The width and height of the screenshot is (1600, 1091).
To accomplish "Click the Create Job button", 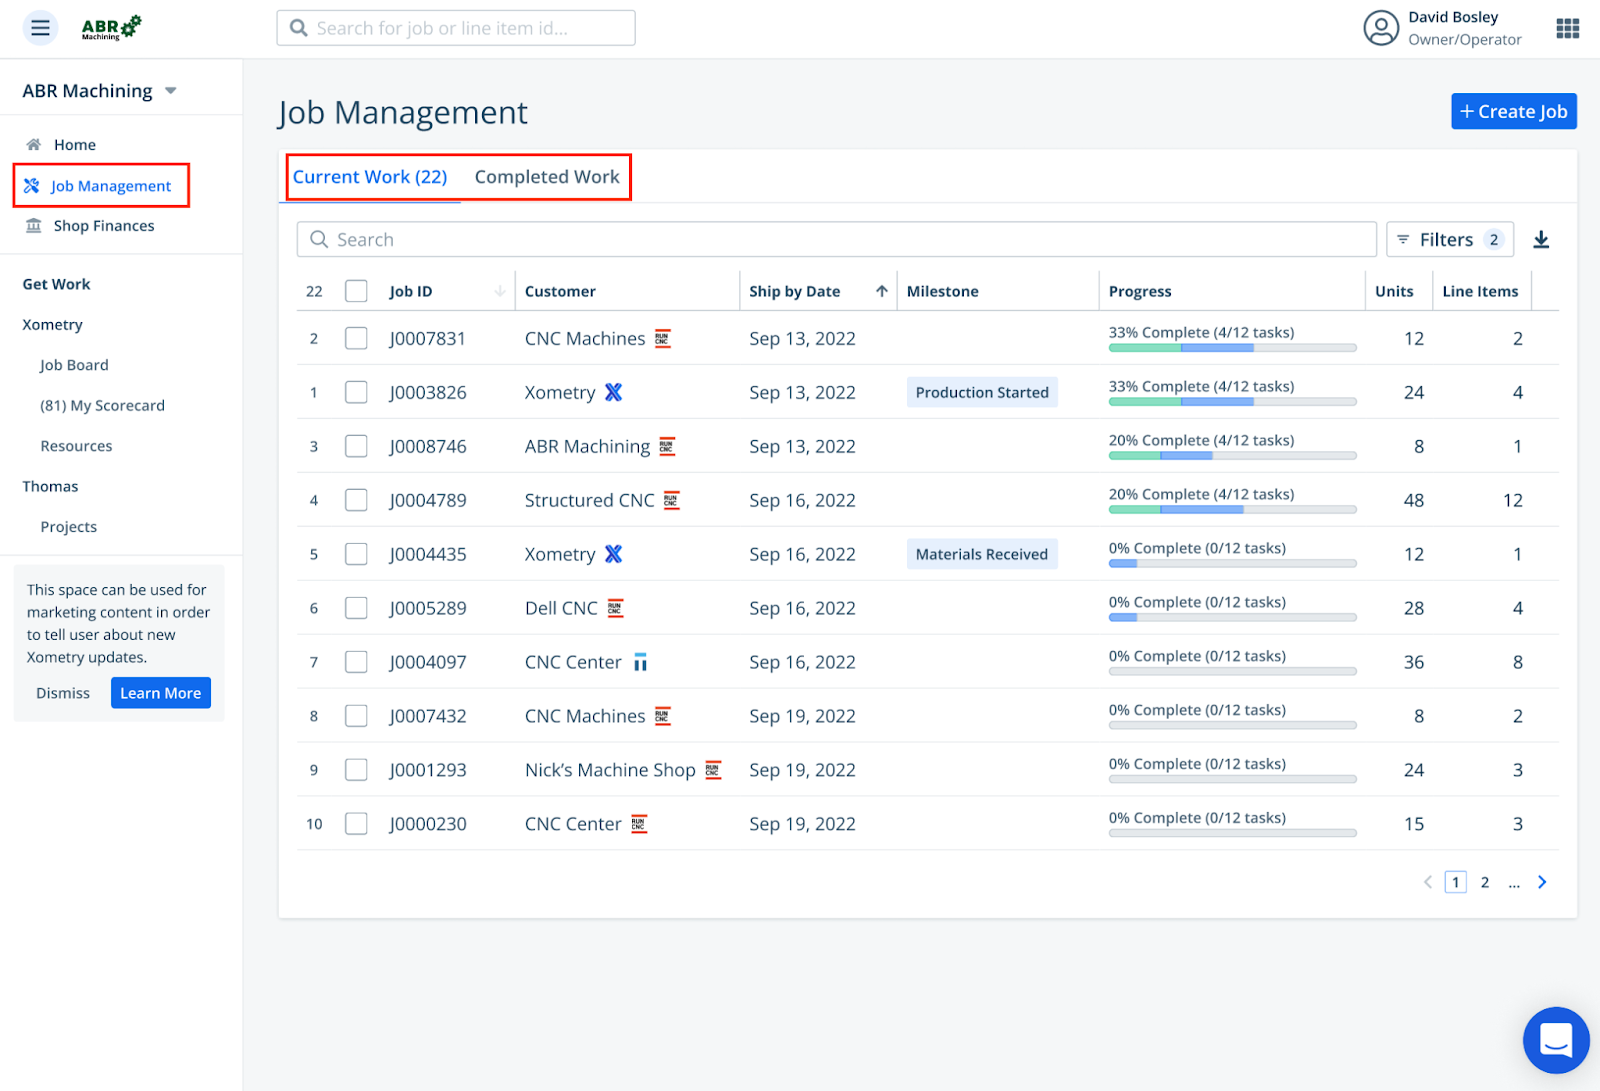I will pos(1514,111).
